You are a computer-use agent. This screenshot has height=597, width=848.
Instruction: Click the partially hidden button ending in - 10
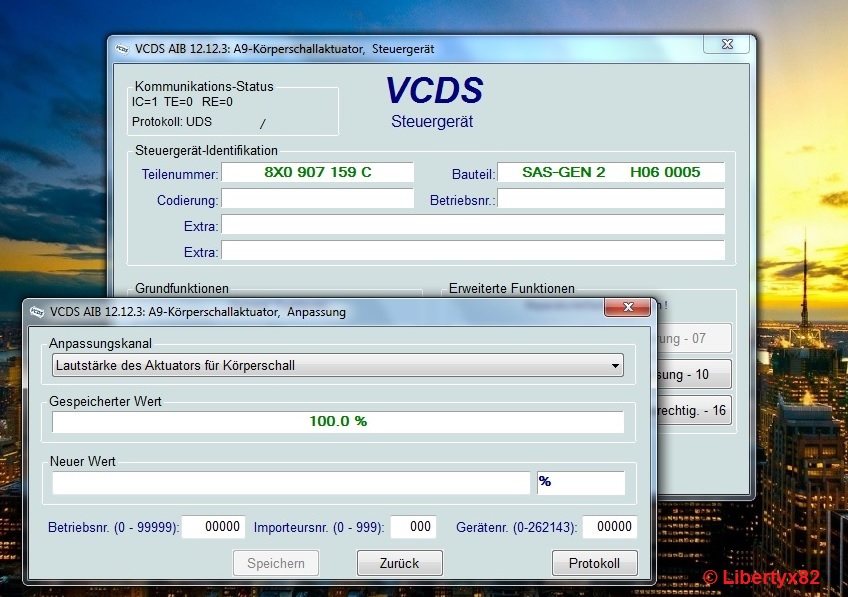tap(694, 374)
